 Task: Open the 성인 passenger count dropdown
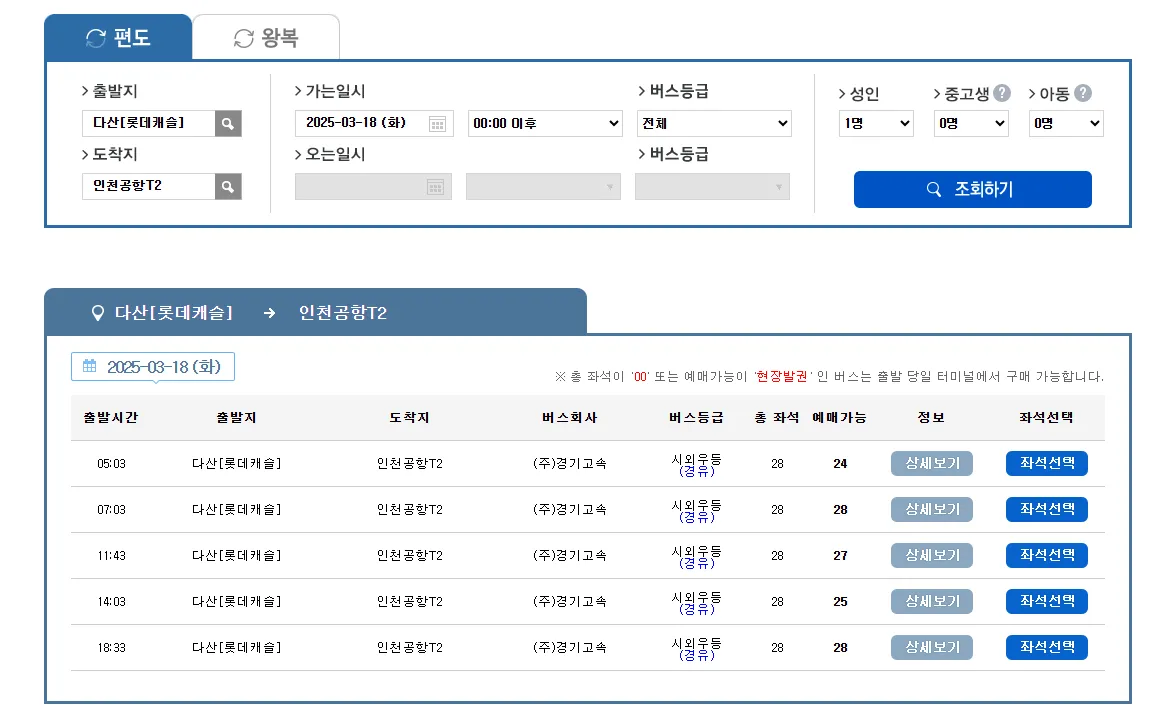pyautogui.click(x=875, y=123)
